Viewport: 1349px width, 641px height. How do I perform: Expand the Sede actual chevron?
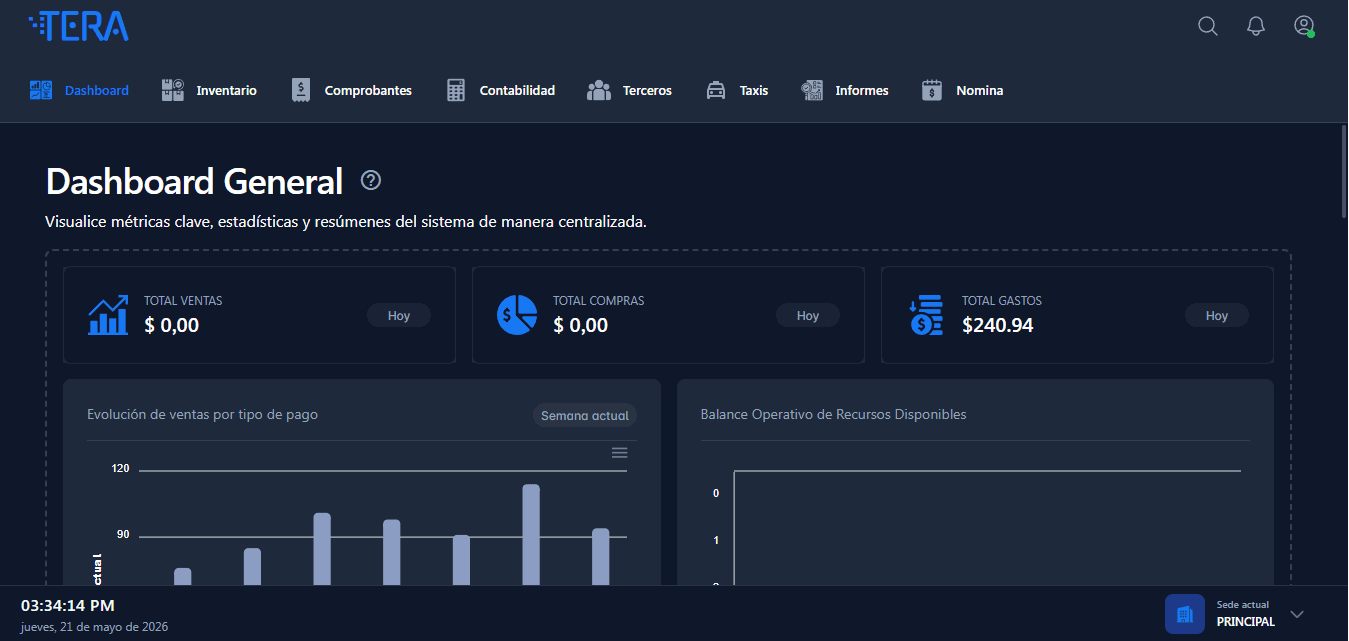(1297, 614)
